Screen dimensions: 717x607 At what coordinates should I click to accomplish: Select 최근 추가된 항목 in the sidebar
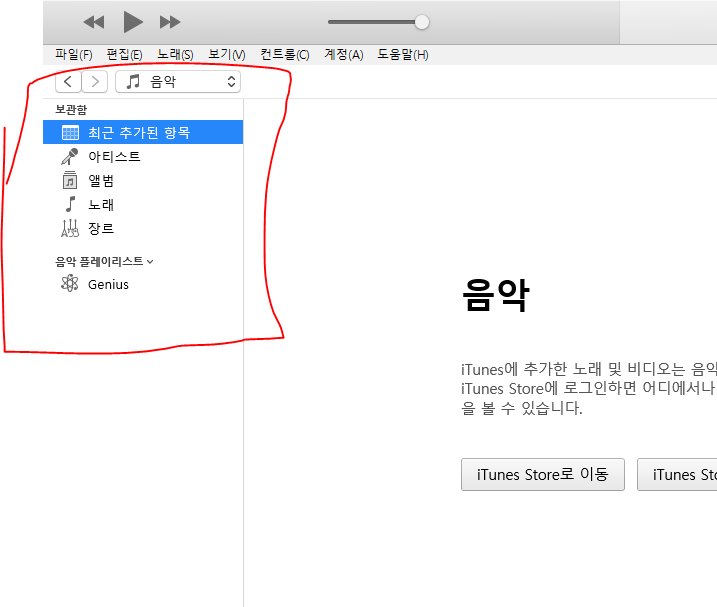pos(143,132)
